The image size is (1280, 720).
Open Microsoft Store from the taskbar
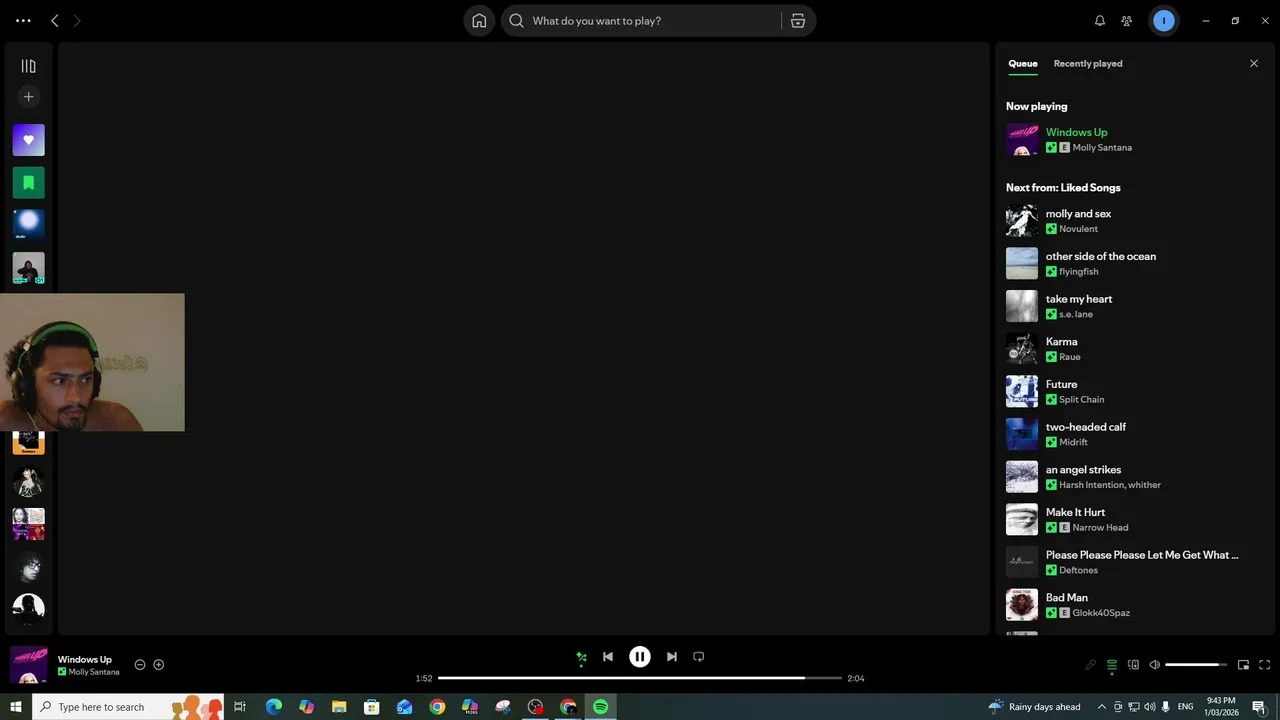tap(372, 707)
